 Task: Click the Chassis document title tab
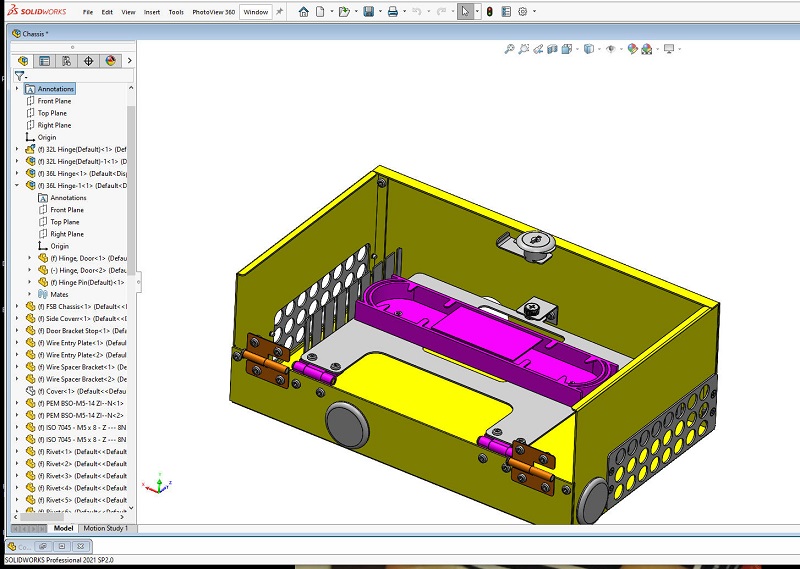(30, 34)
